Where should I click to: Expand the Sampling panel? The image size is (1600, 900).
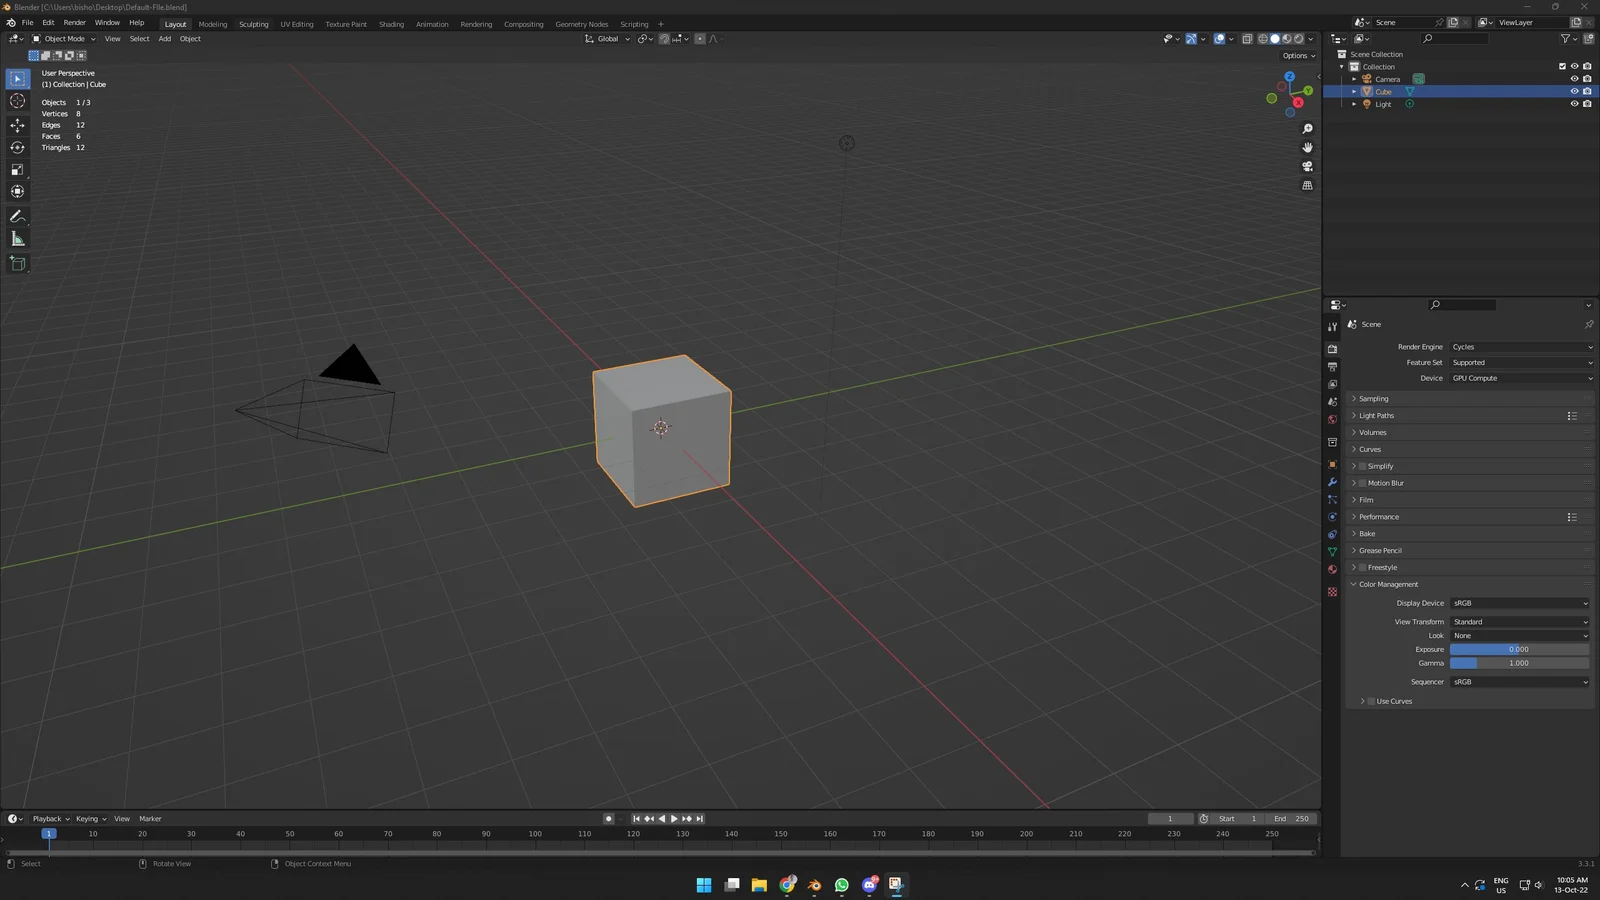(x=1373, y=399)
